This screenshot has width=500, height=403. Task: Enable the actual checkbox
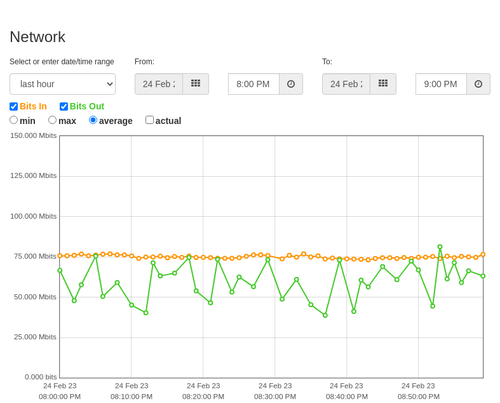[x=150, y=120]
